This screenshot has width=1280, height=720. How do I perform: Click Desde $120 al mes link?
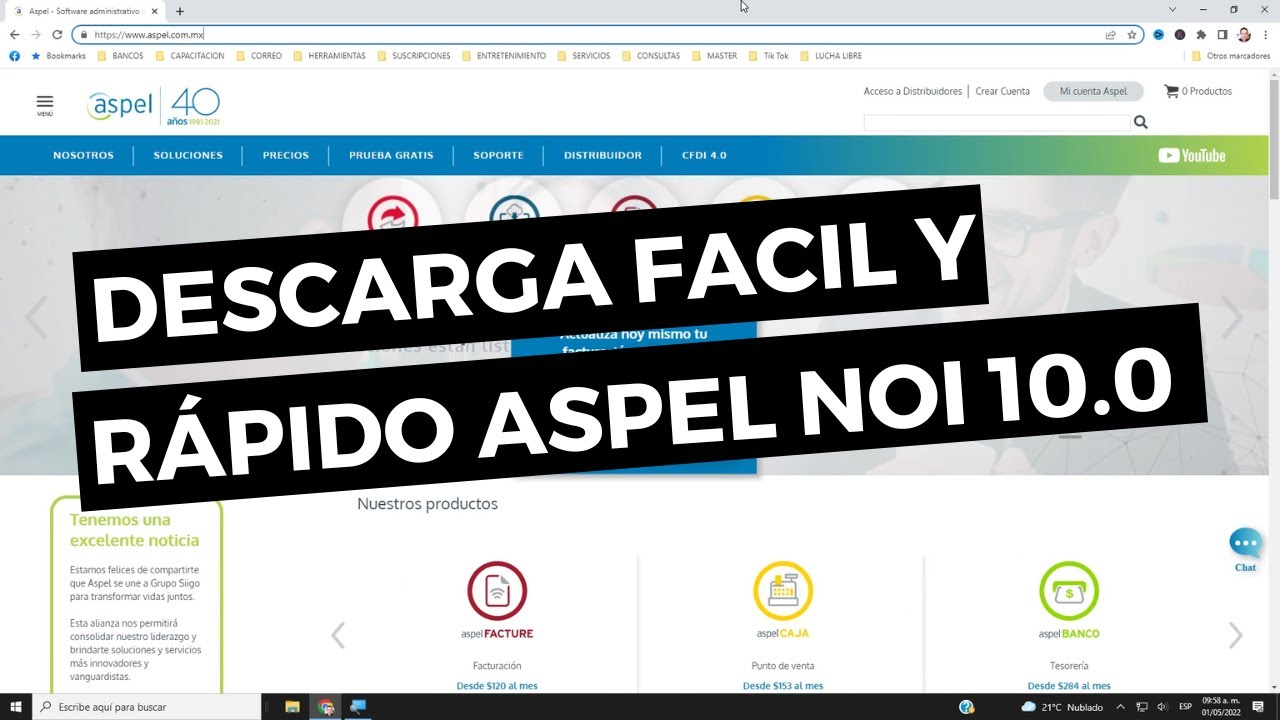click(497, 686)
